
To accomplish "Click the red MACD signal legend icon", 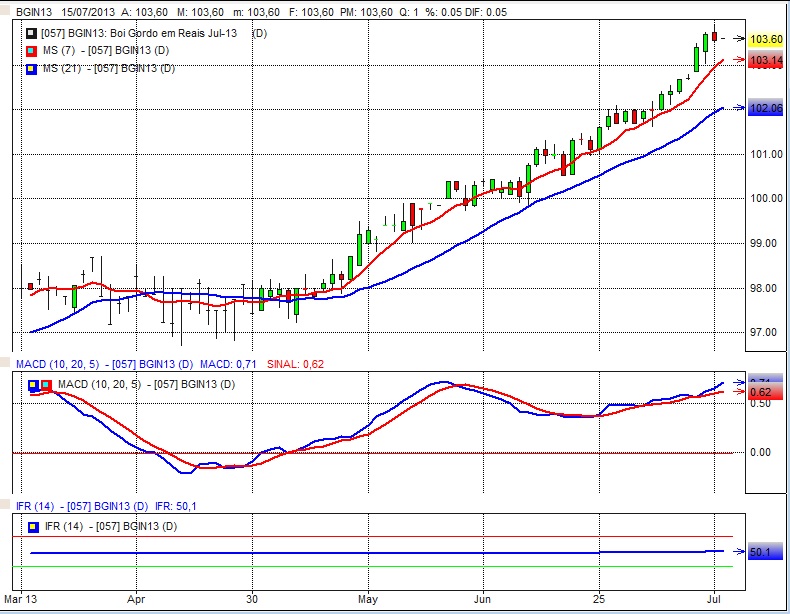I will point(45,384).
